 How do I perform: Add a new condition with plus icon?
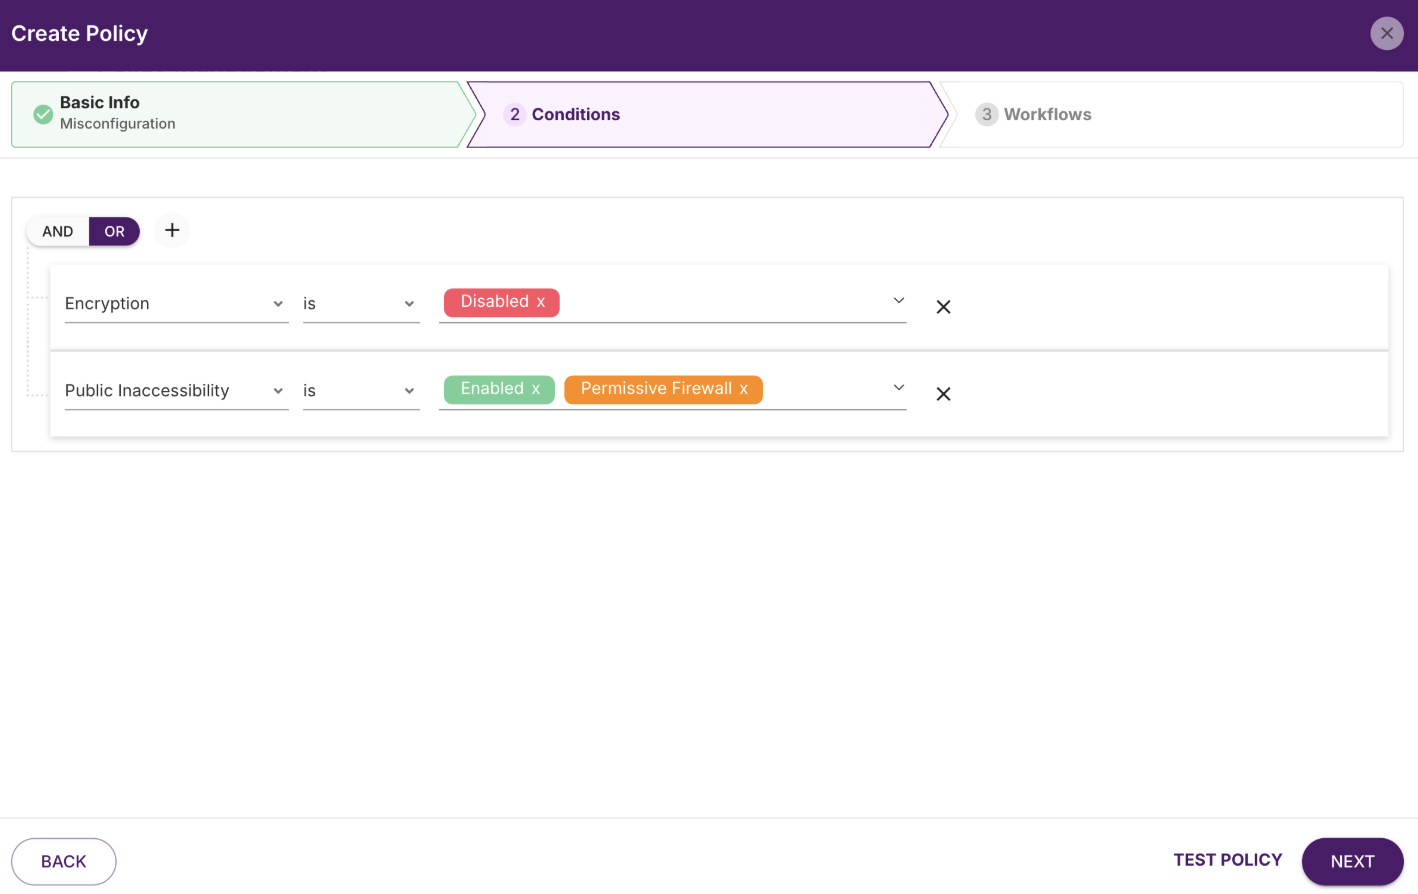tap(172, 230)
